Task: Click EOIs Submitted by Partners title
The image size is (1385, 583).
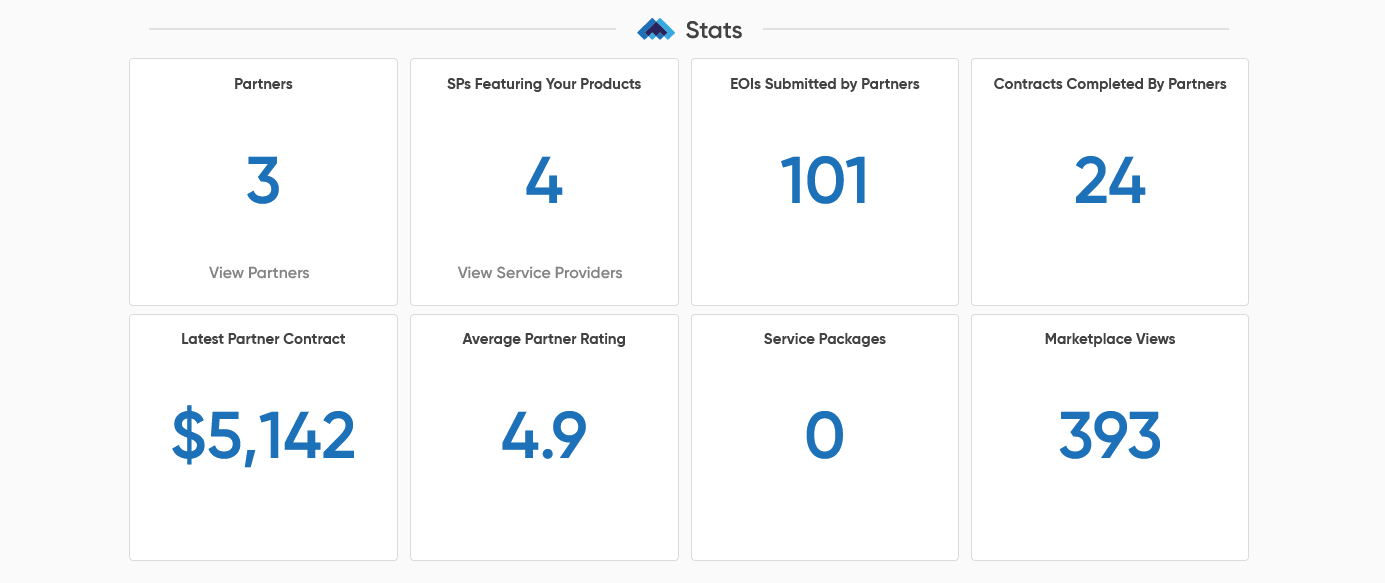Action: 825,84
